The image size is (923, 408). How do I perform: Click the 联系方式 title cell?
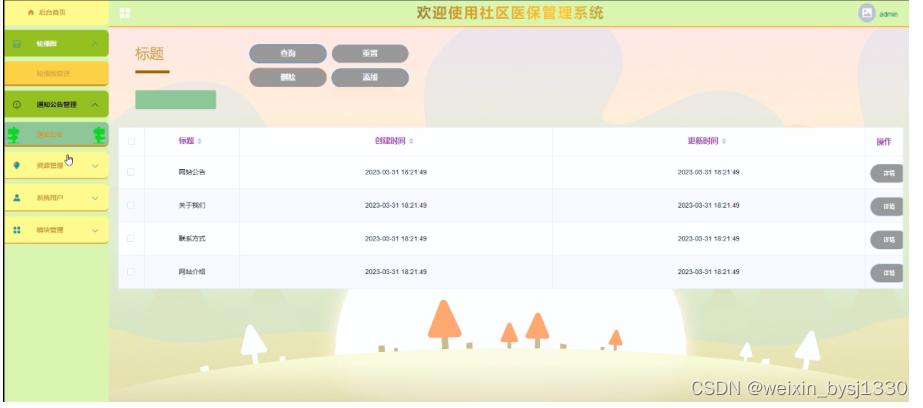[192, 238]
